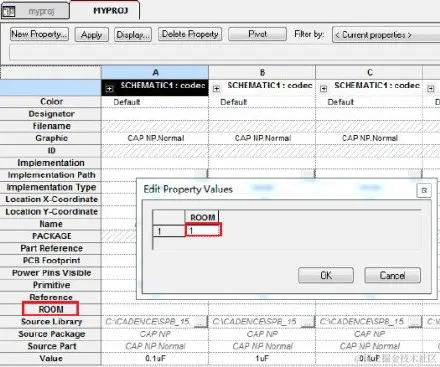Click Source Part cell in column C
The height and width of the screenshot is (367, 440).
point(369,346)
